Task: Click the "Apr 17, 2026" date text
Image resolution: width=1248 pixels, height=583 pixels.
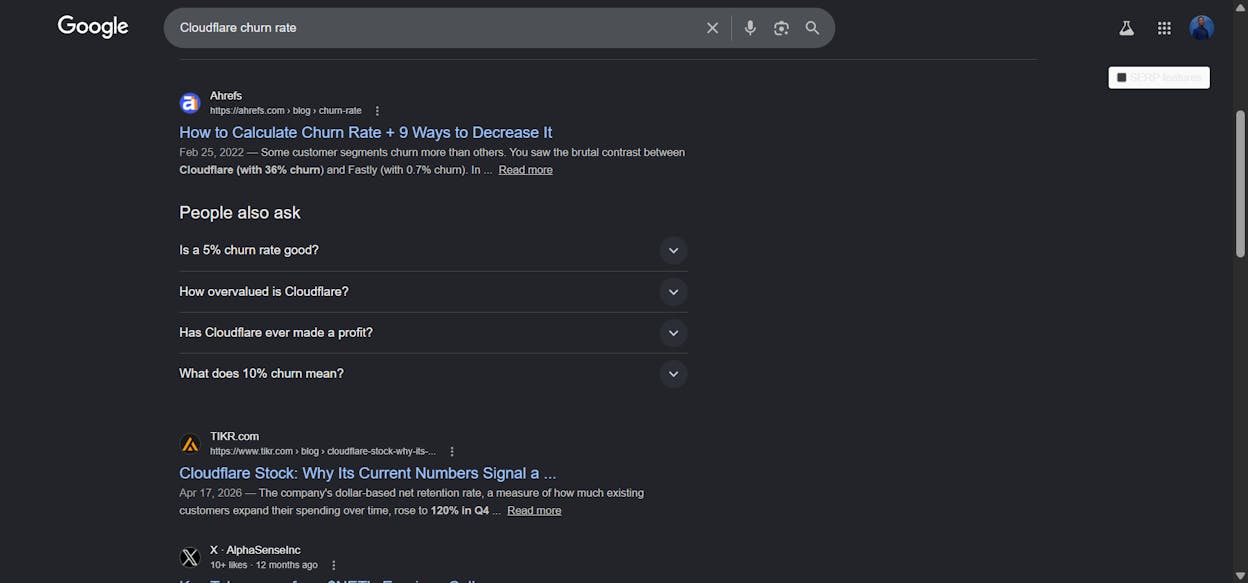Action: click(x=211, y=493)
